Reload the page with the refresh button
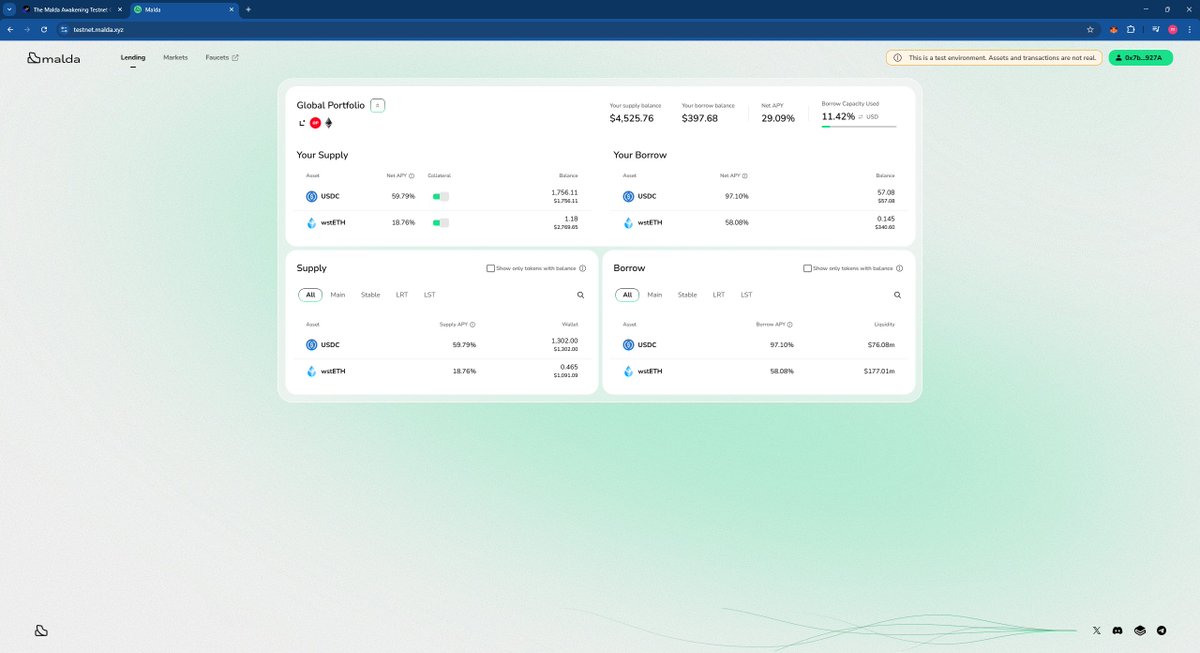 point(43,29)
